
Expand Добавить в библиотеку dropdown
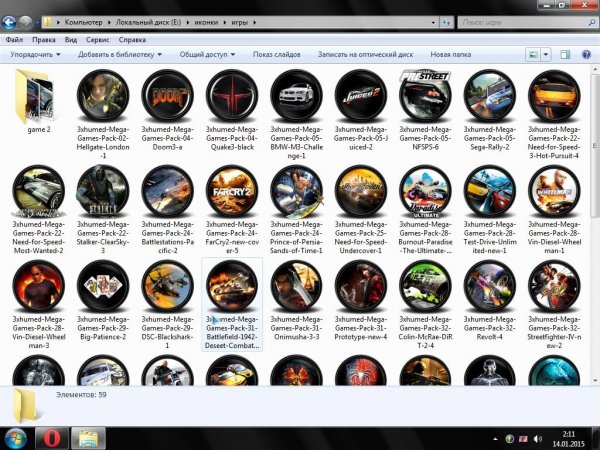(x=120, y=55)
